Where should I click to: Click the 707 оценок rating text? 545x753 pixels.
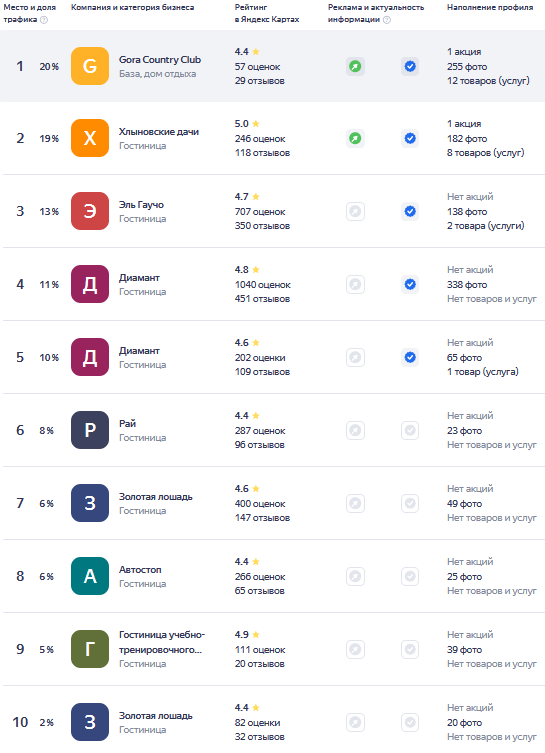click(x=260, y=212)
